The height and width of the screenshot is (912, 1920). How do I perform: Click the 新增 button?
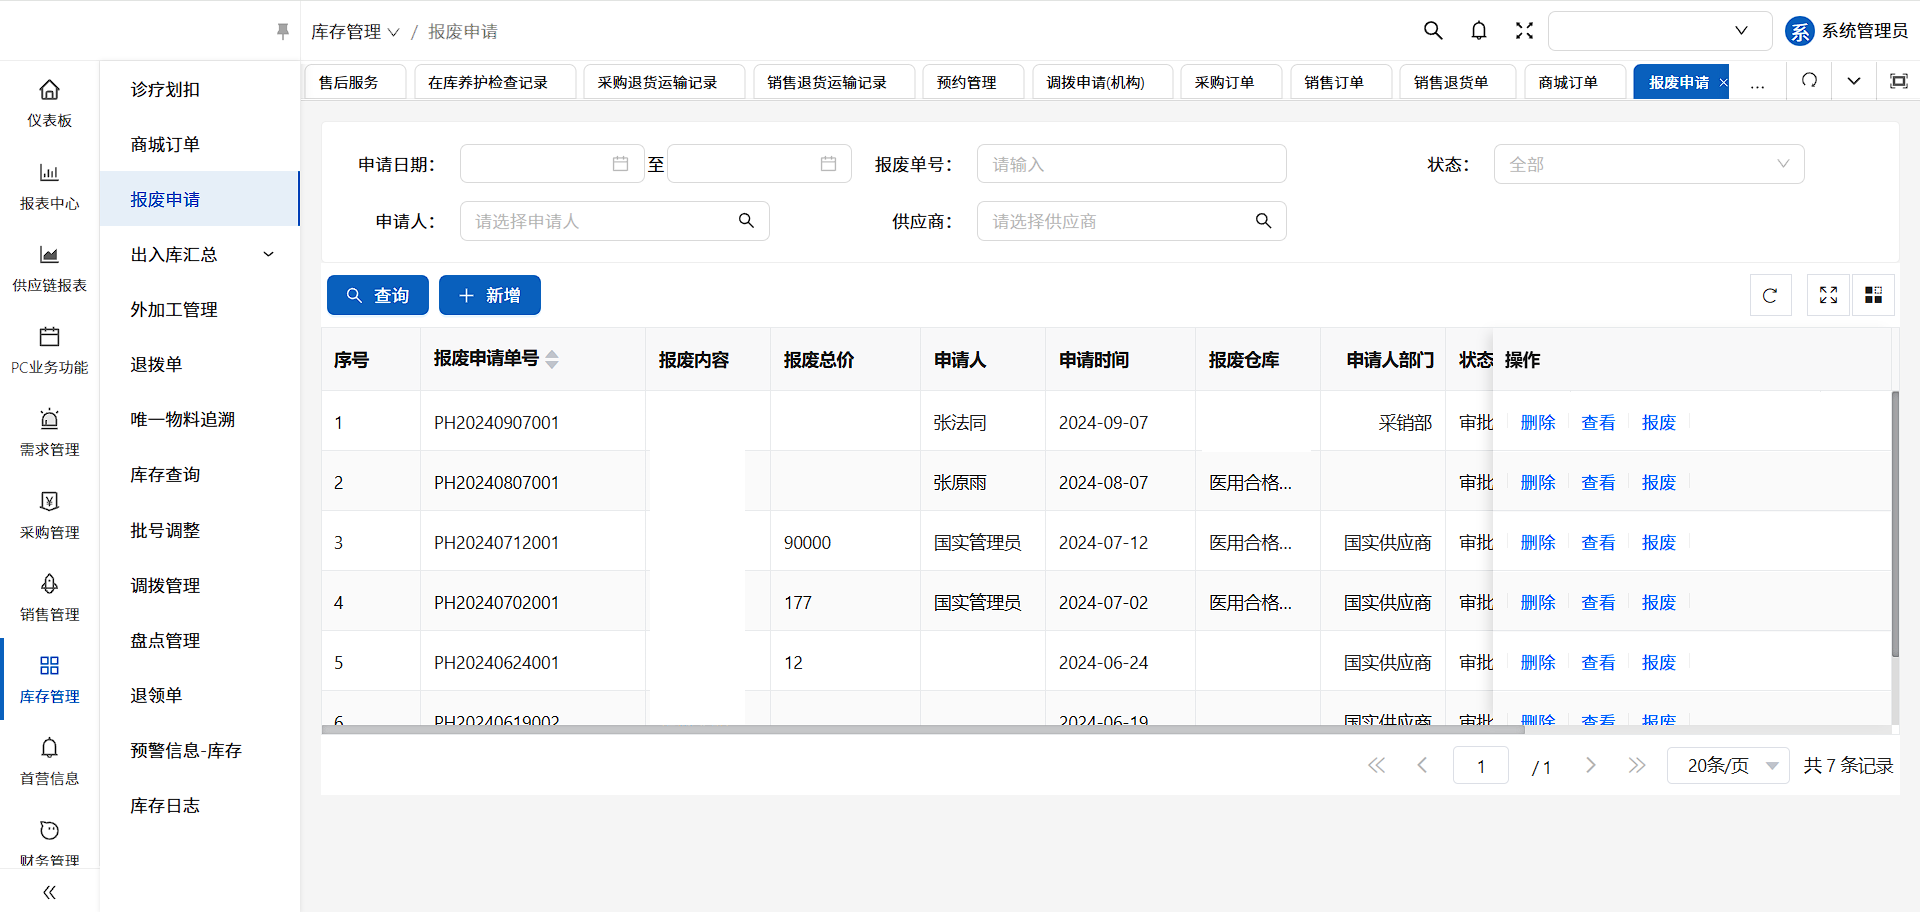click(490, 296)
